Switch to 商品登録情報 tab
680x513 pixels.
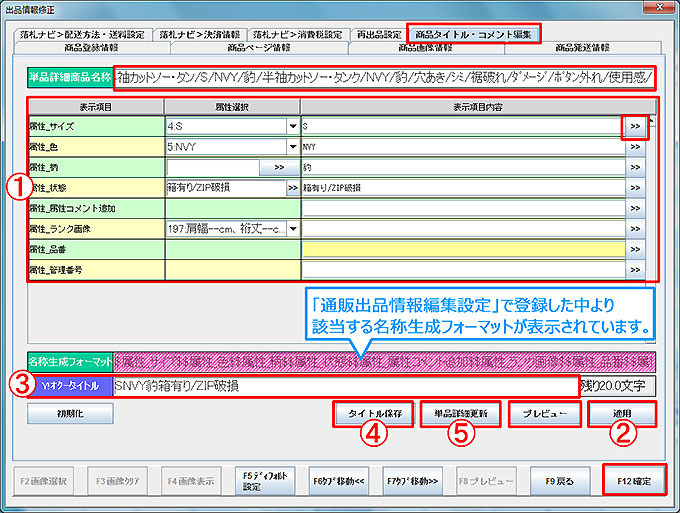[x=92, y=48]
